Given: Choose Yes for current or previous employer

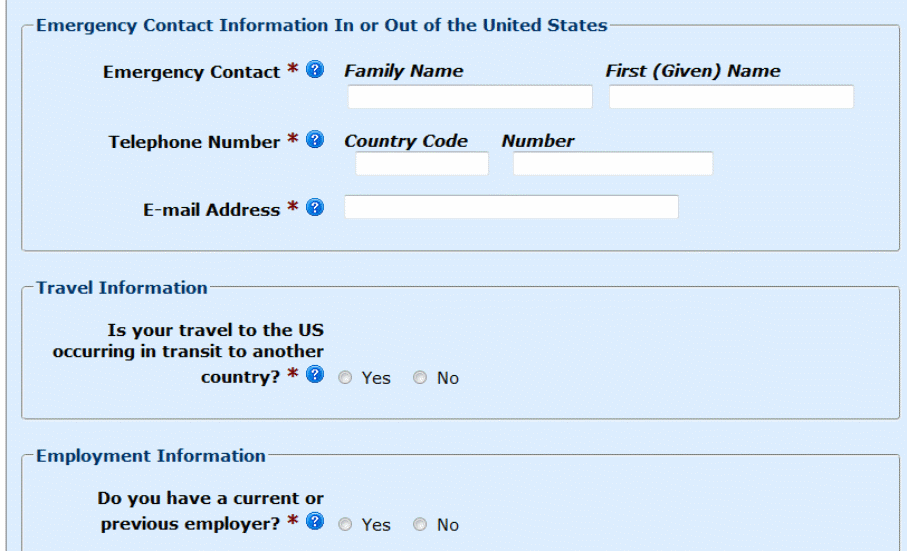Looking at the screenshot, I should coord(346,525).
